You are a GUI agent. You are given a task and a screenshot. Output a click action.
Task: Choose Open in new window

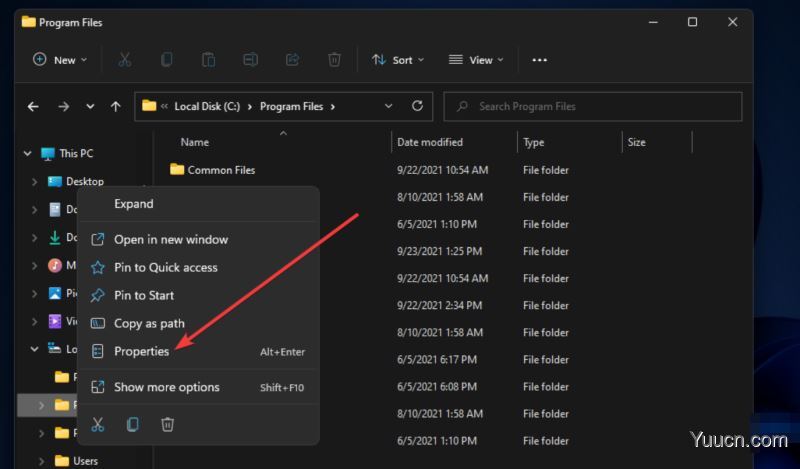(198, 239)
